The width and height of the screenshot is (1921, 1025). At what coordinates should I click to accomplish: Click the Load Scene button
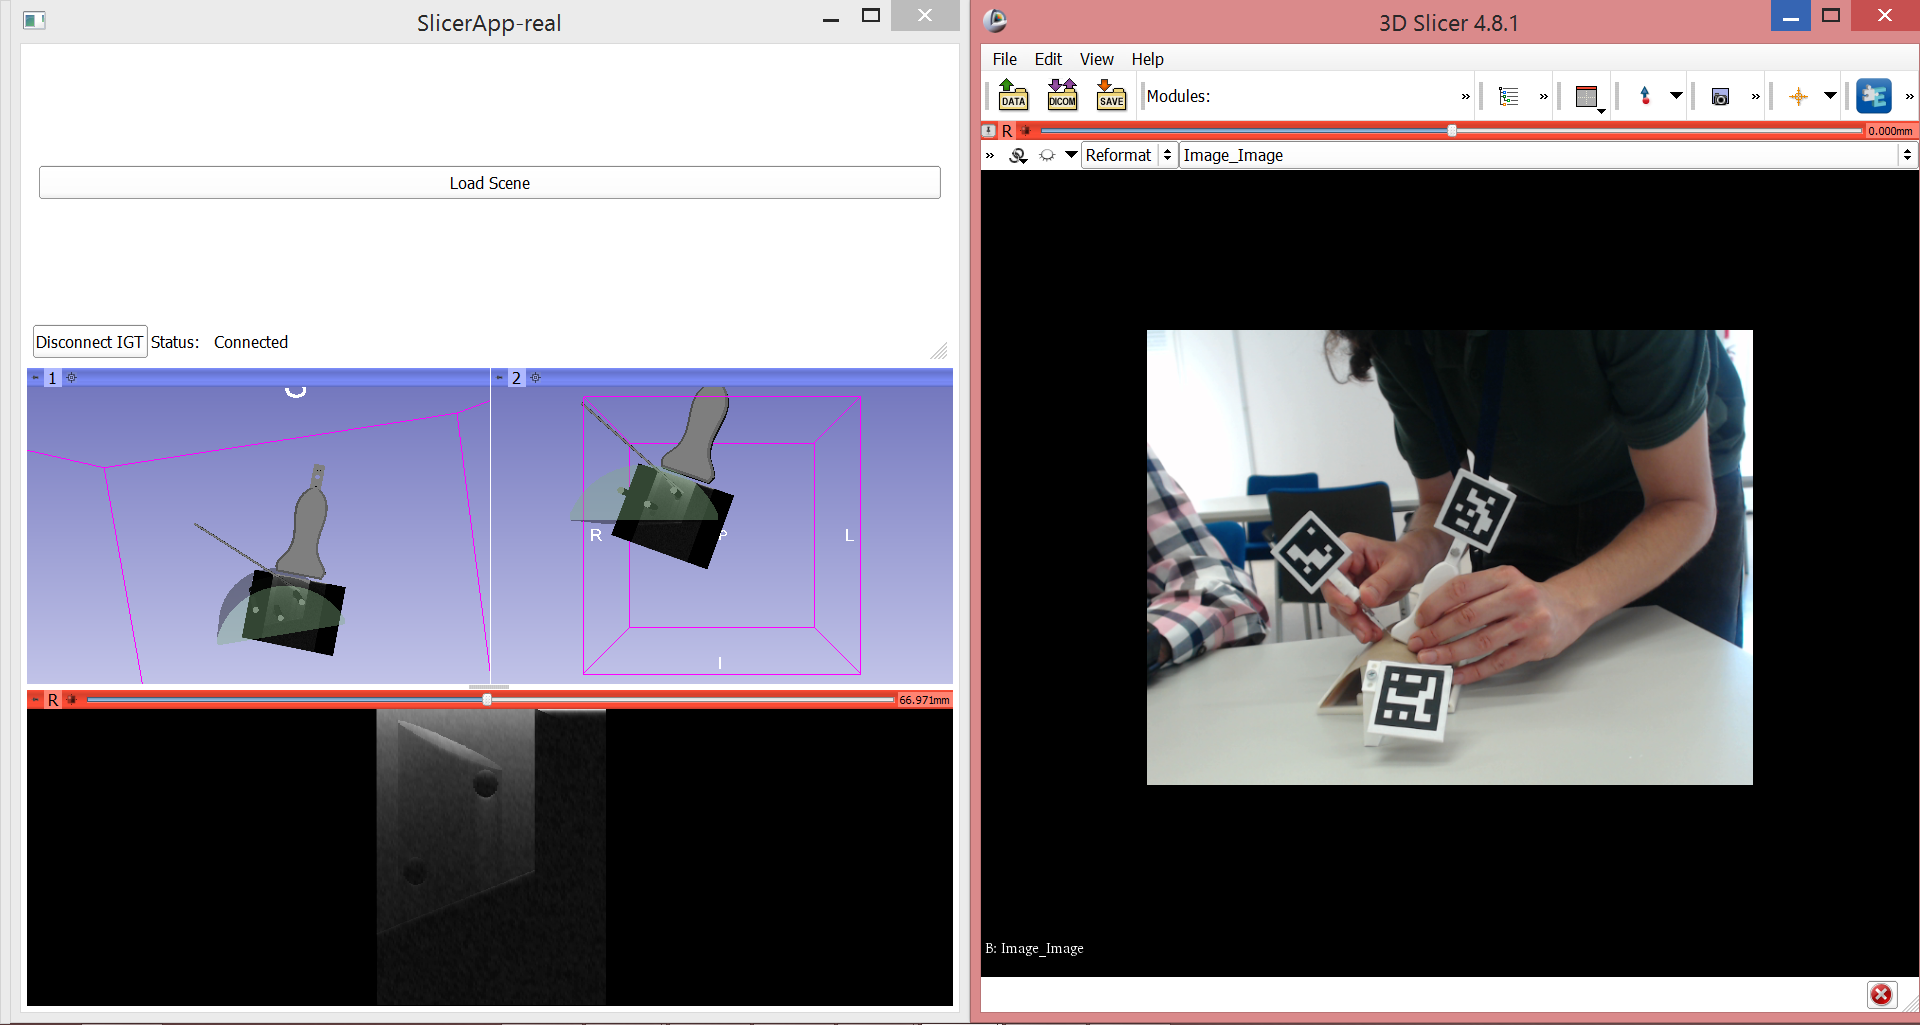click(489, 183)
